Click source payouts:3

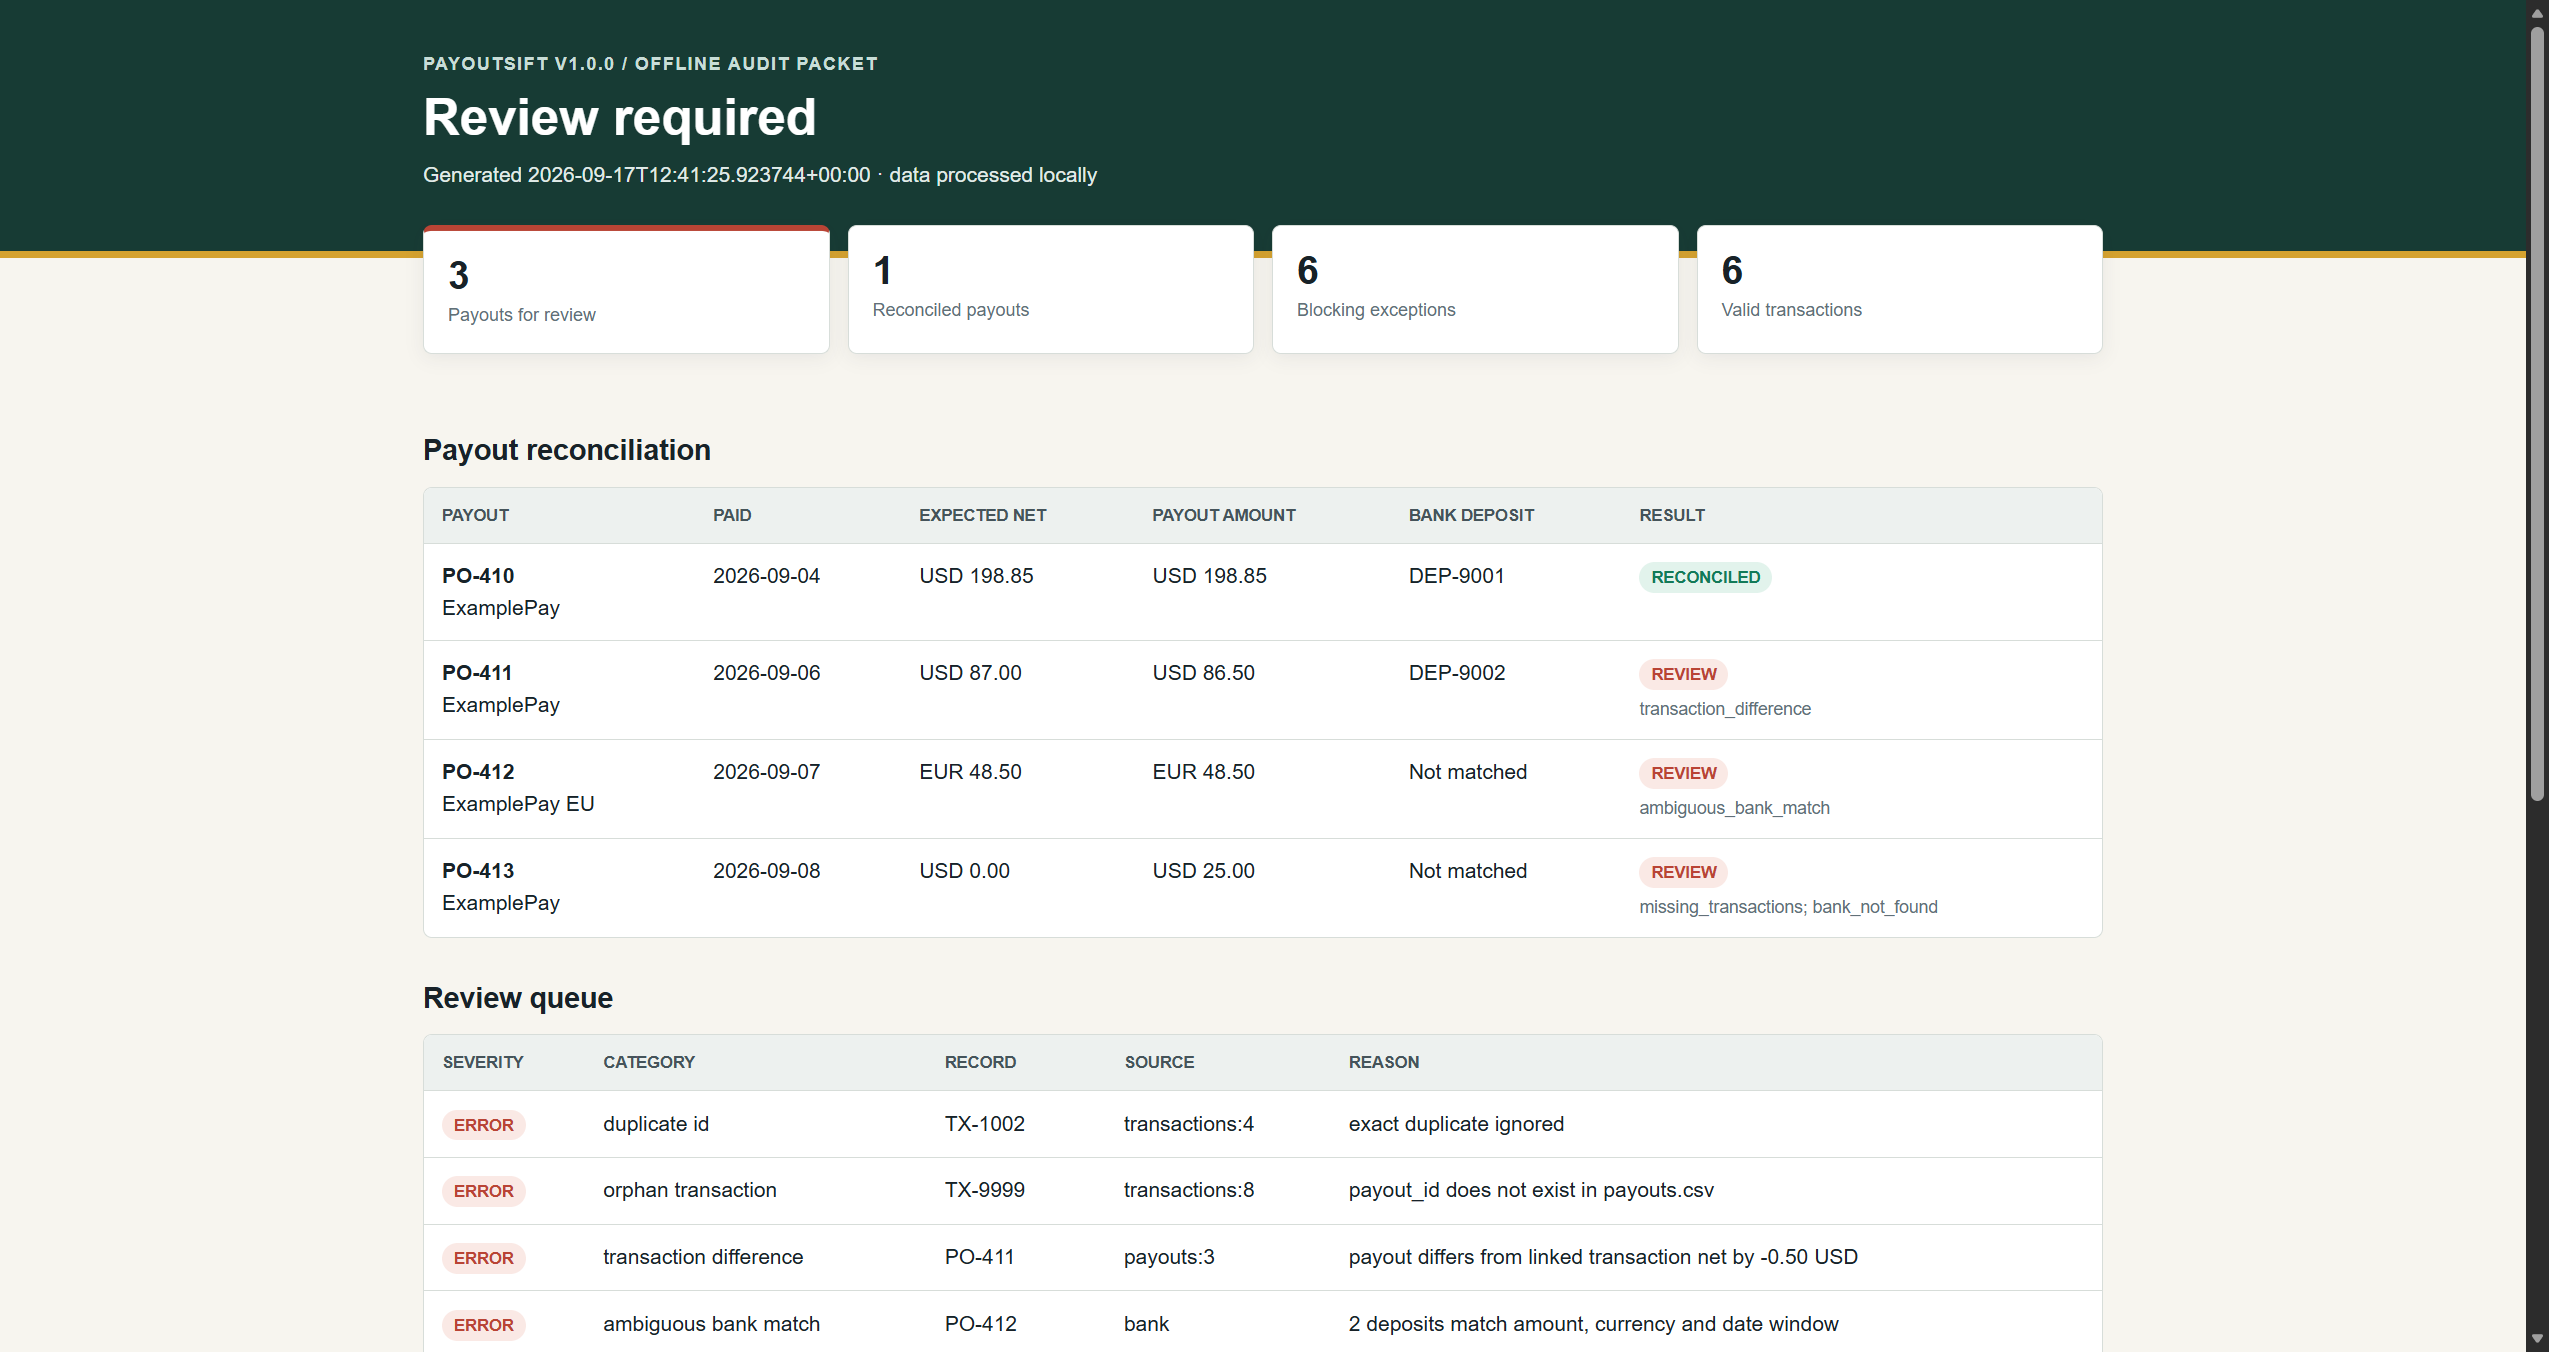(1169, 1257)
